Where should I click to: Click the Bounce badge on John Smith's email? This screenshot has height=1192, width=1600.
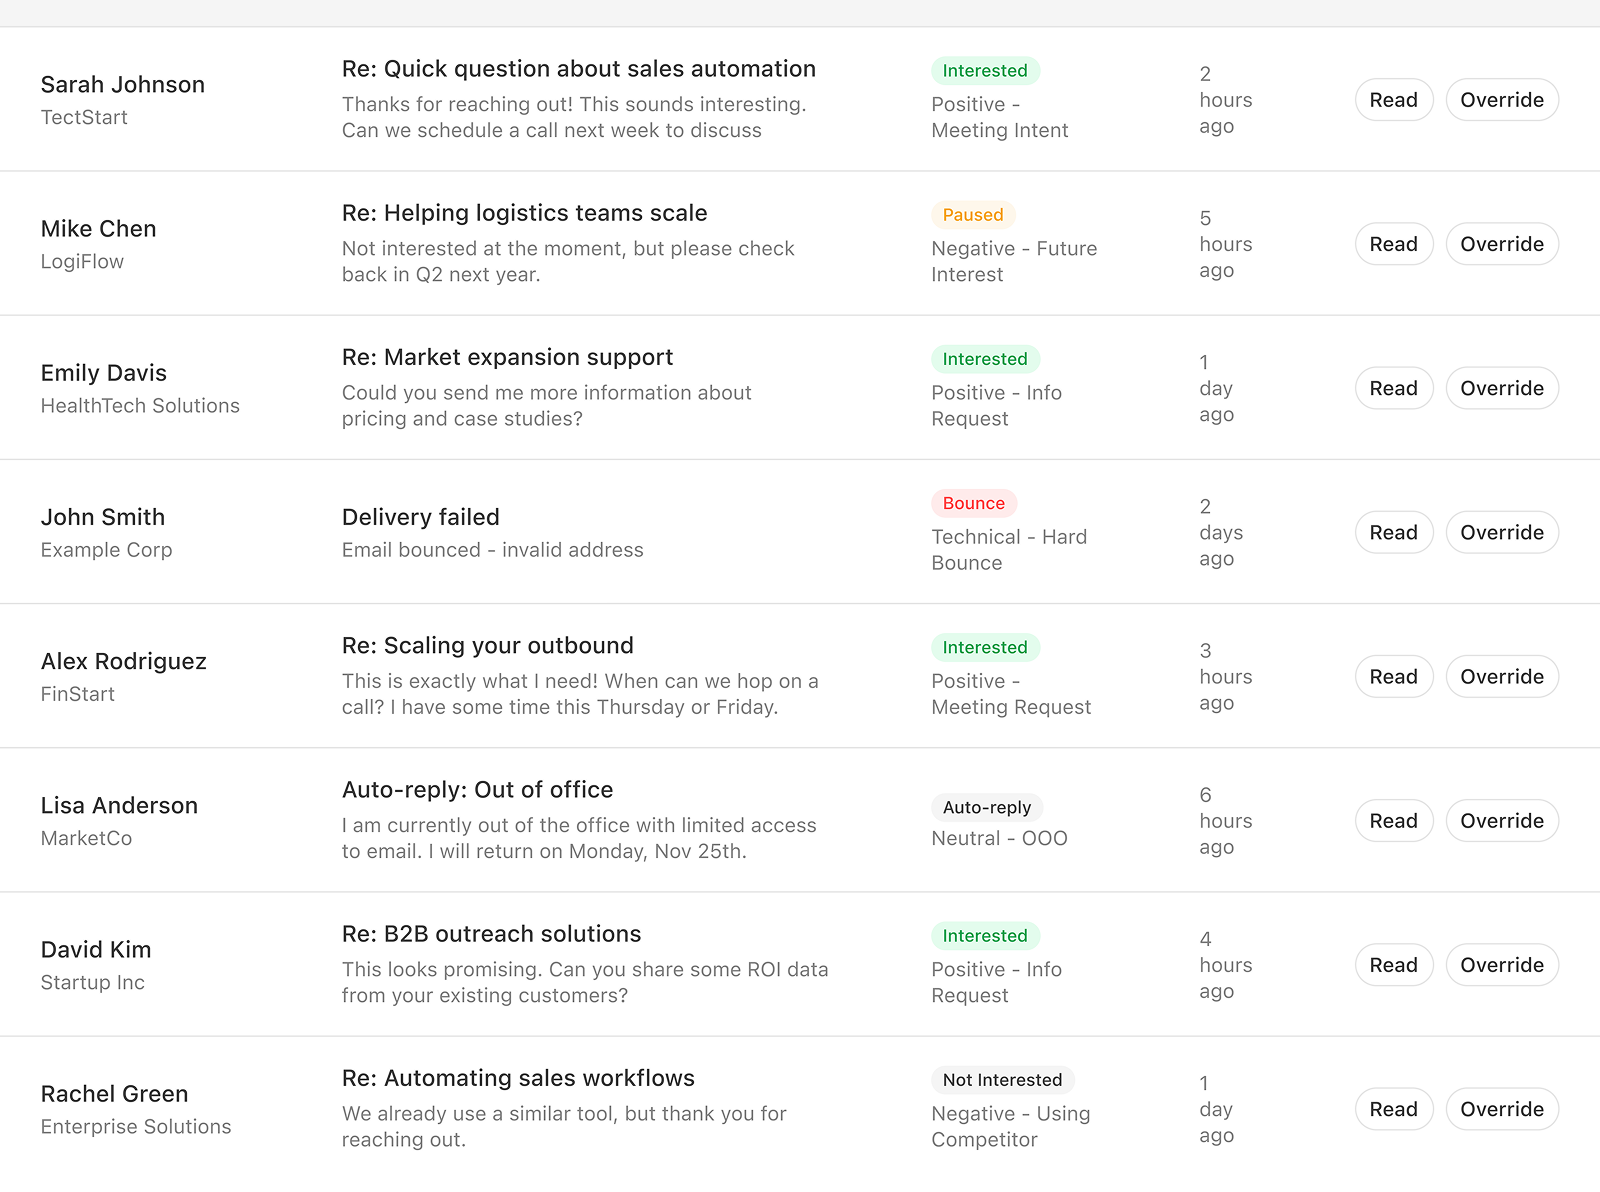pyautogui.click(x=972, y=503)
